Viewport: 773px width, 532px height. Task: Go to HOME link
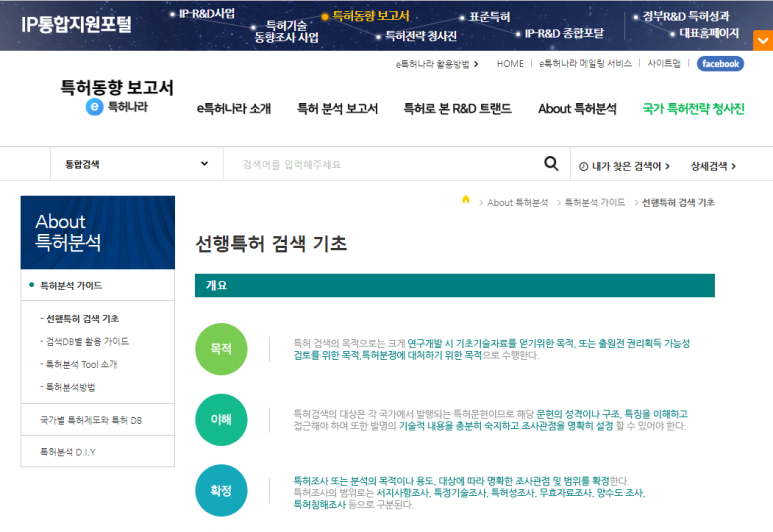pos(510,64)
